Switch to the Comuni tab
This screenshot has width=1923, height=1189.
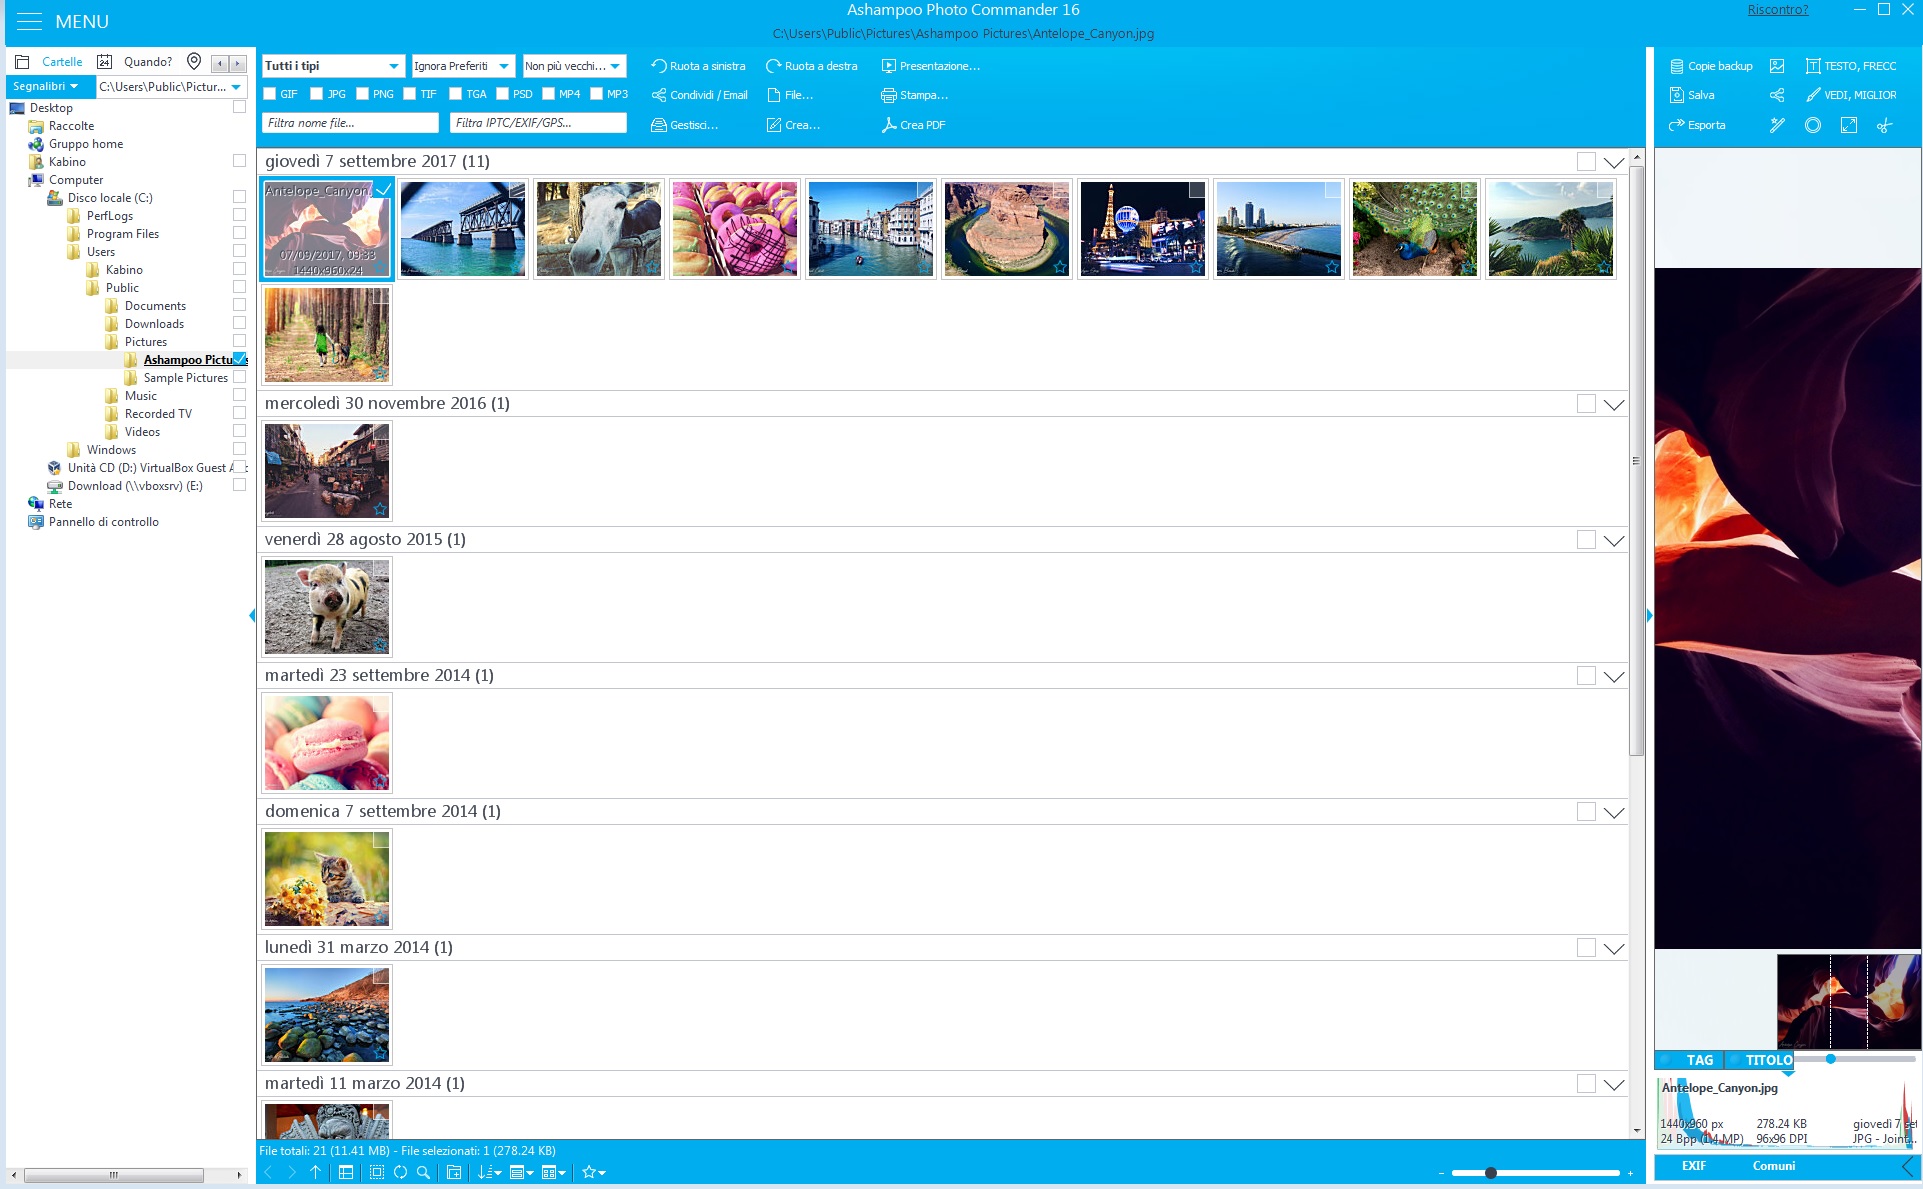(1773, 1166)
